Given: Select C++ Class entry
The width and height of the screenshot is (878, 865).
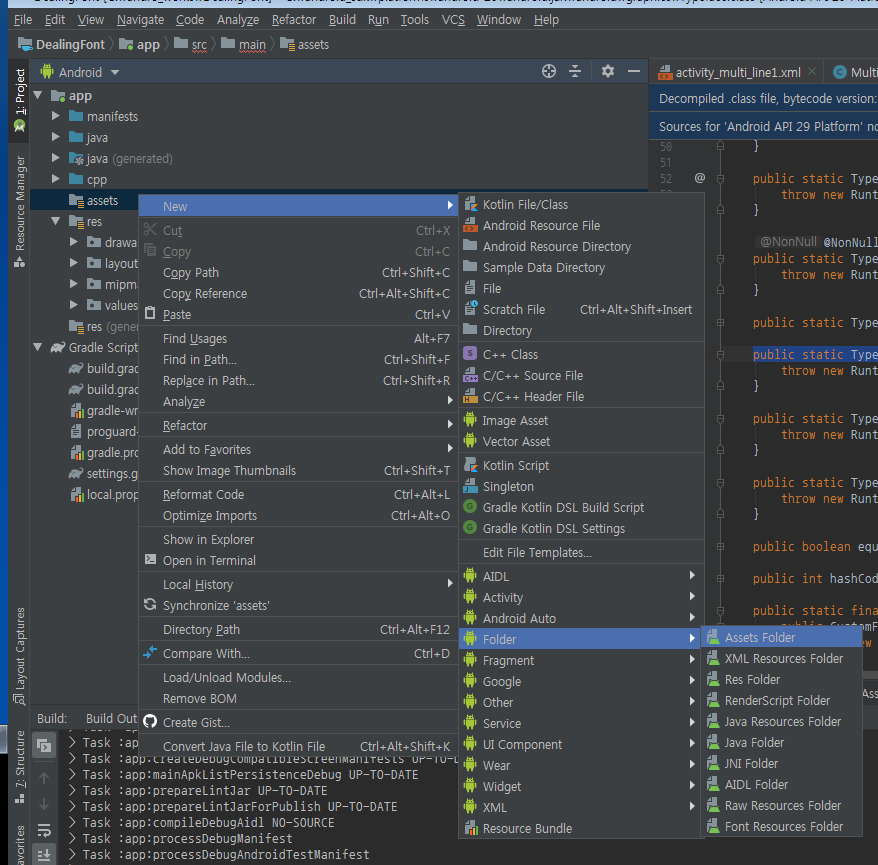Looking at the screenshot, I should tap(581, 354).
